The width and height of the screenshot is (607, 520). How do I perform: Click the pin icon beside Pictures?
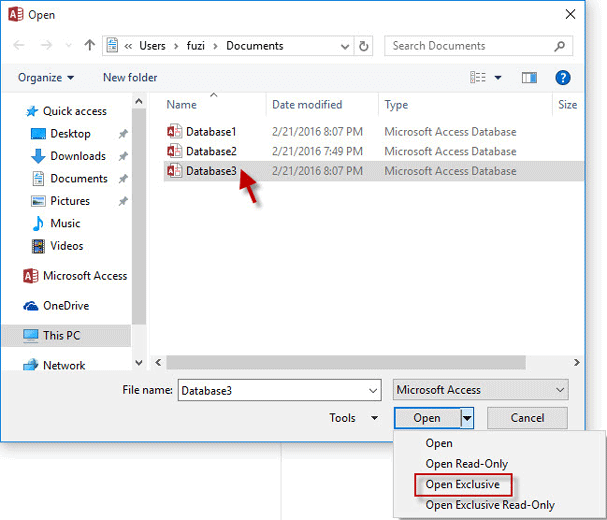(123, 201)
